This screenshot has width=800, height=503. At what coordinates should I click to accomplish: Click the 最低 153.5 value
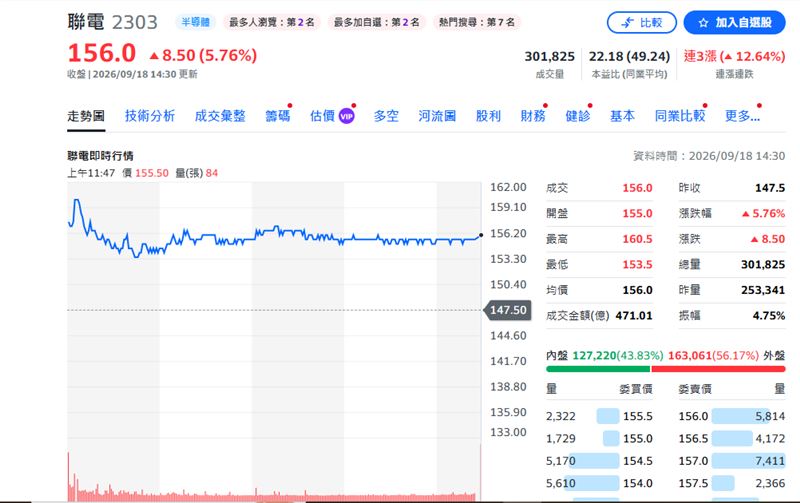637,264
